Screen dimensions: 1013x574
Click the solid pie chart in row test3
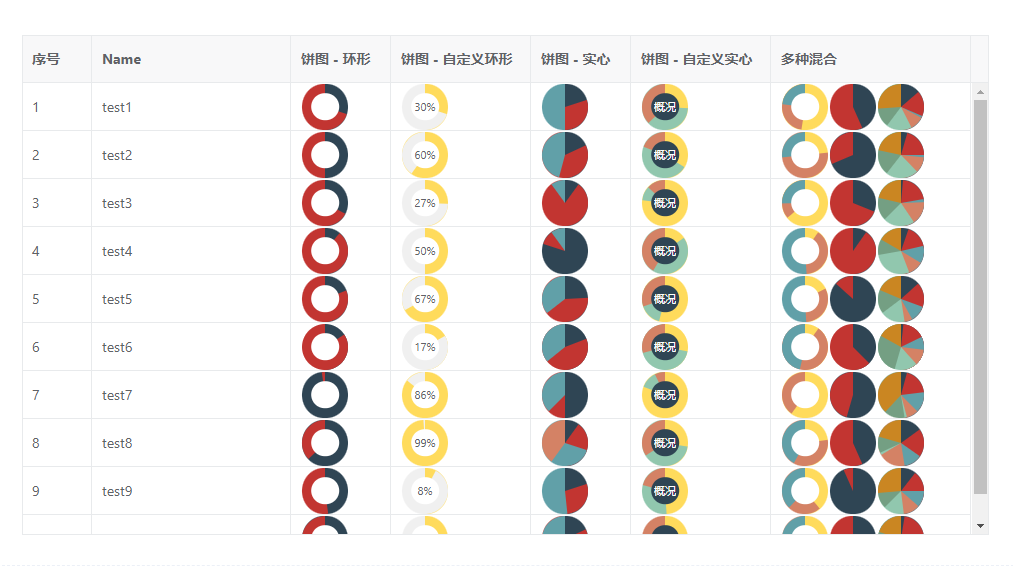pyautogui.click(x=565, y=203)
